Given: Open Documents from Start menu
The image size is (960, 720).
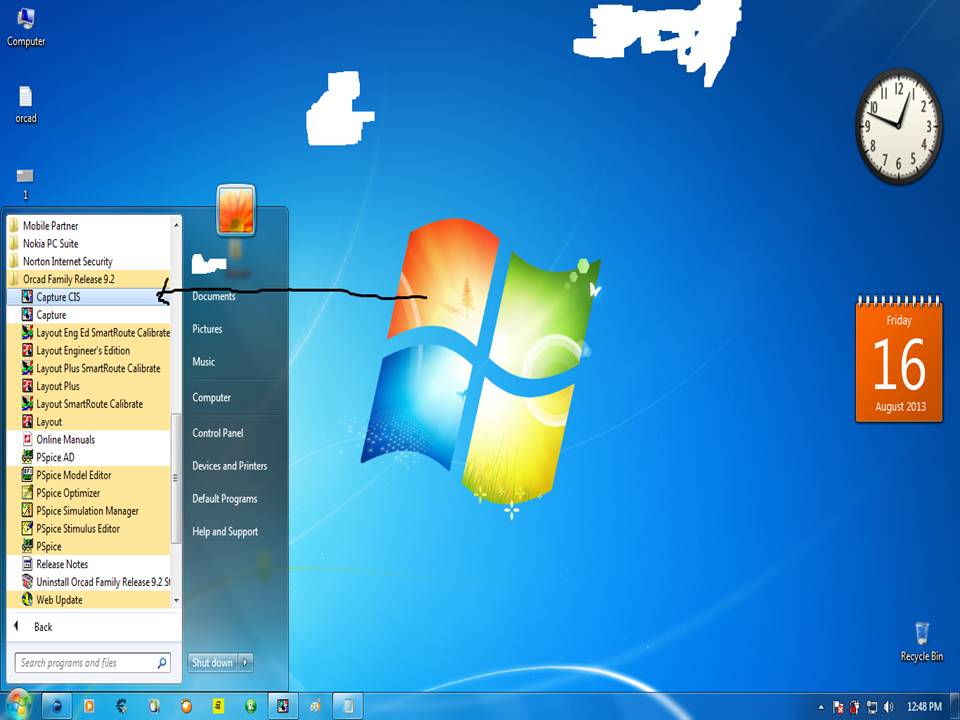Looking at the screenshot, I should [x=214, y=296].
